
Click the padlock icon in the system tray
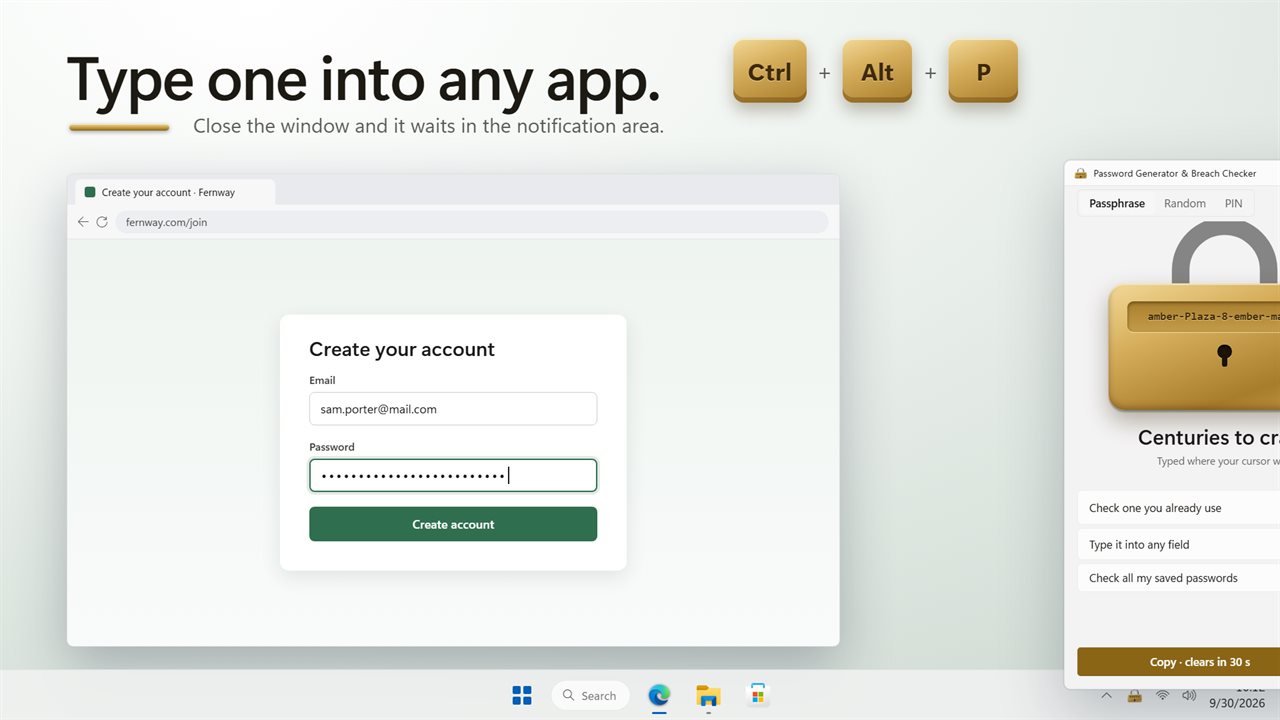click(1135, 696)
